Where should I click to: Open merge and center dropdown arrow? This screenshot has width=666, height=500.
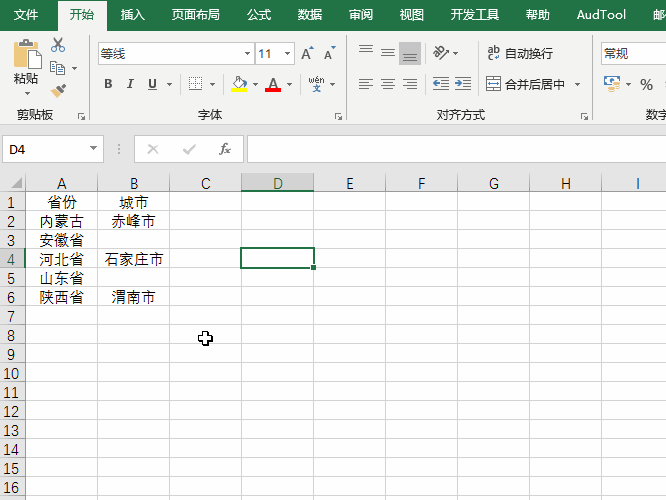pos(577,84)
